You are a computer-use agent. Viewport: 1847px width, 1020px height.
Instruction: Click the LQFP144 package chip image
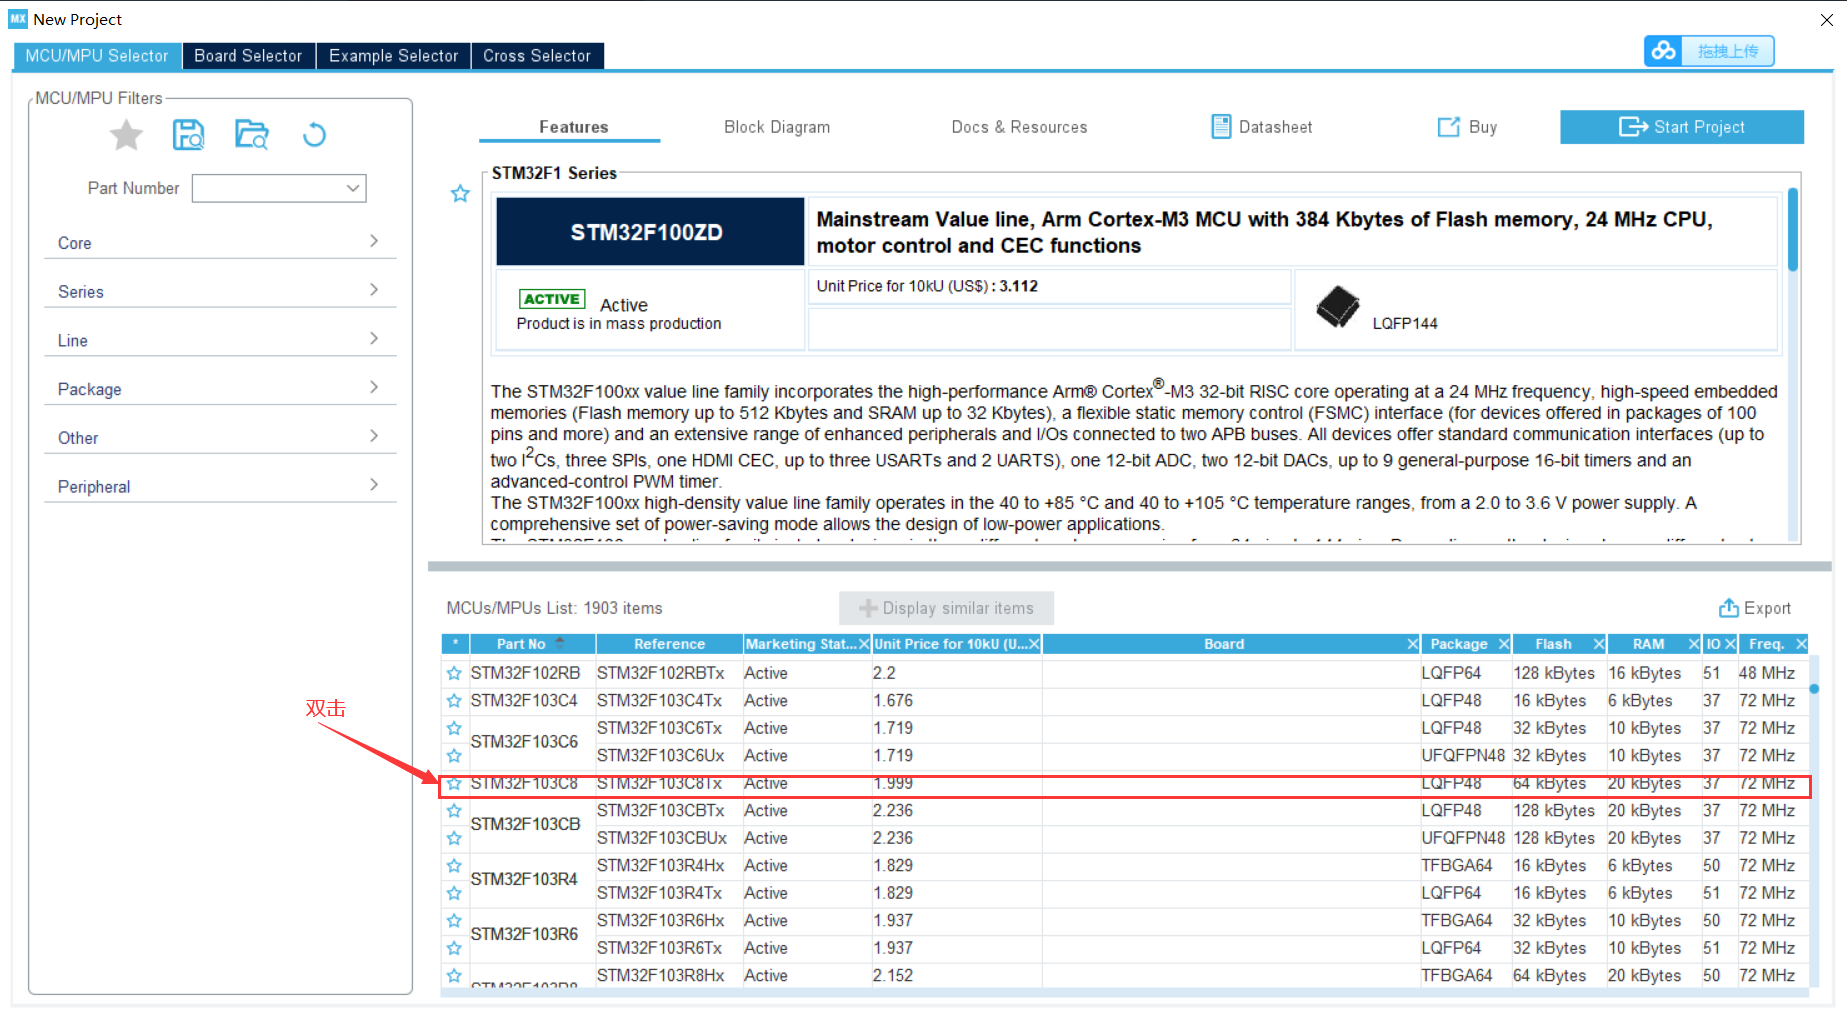(x=1338, y=307)
